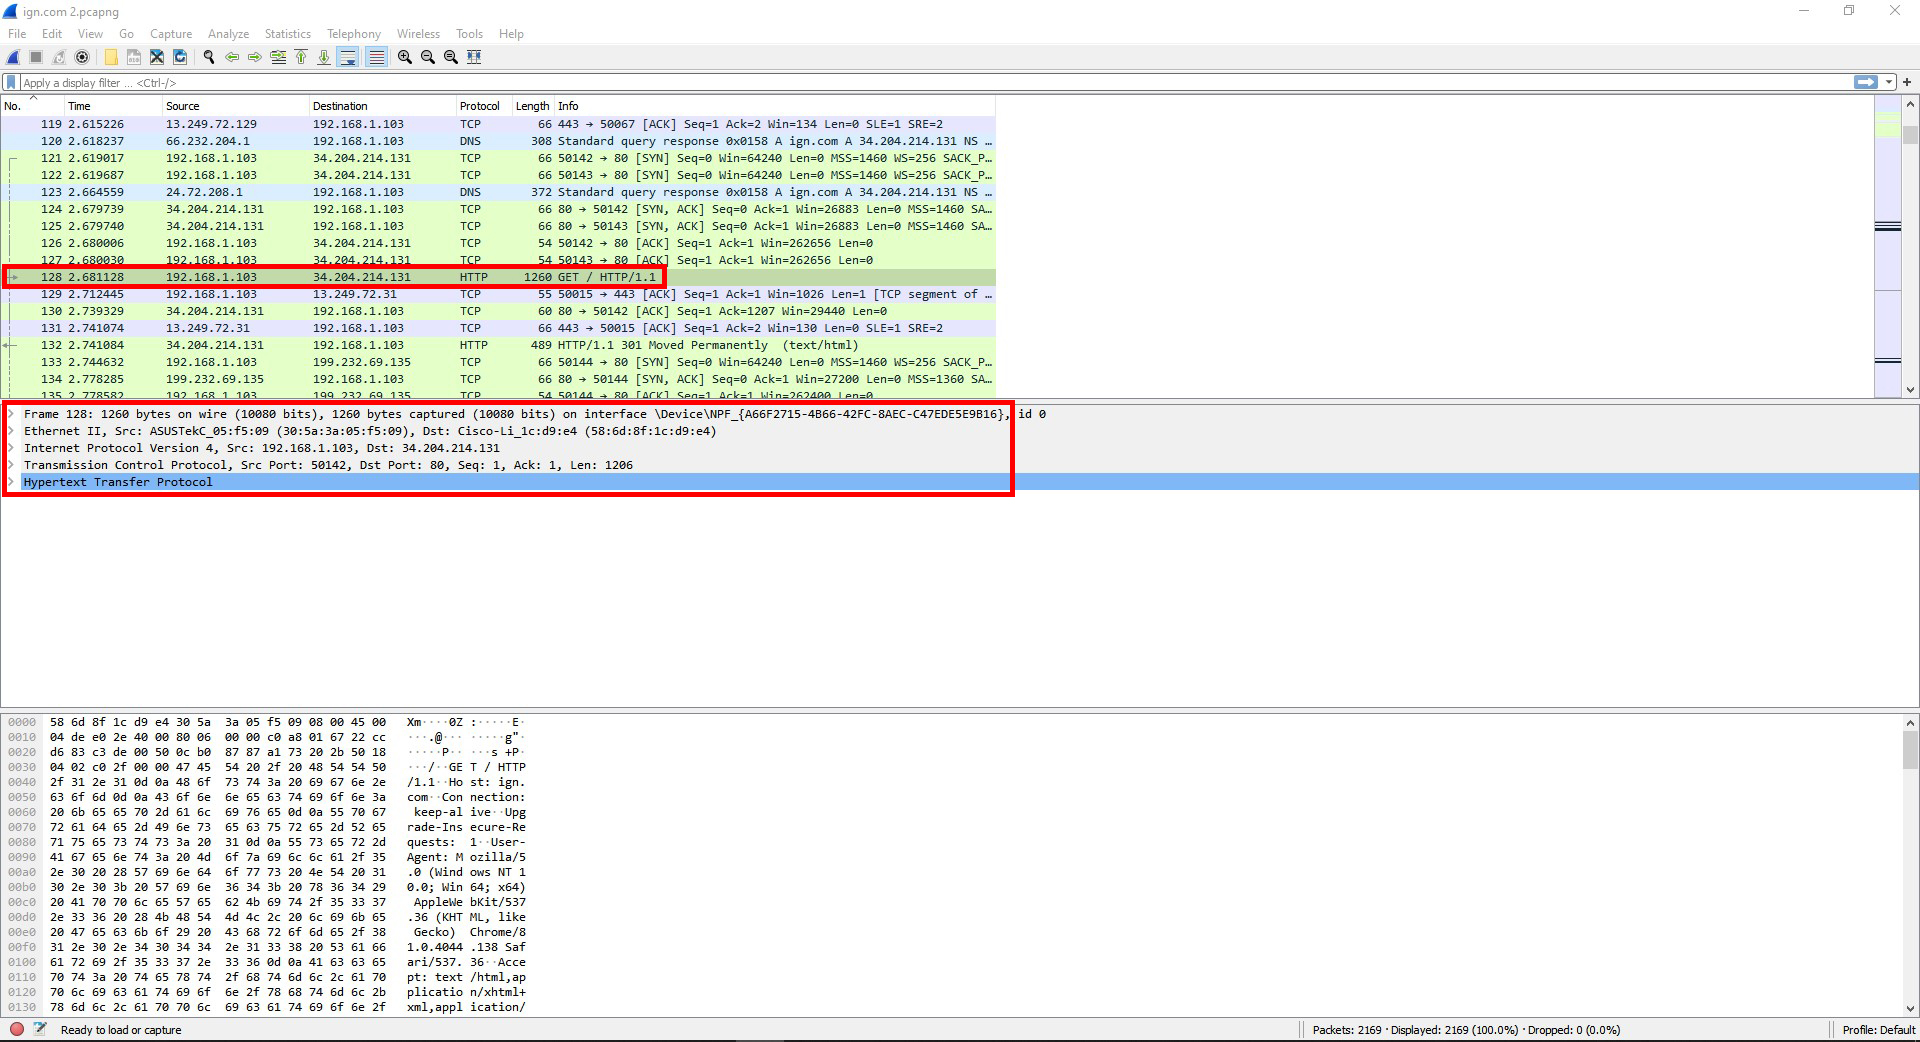Image resolution: width=1920 pixels, height=1042 pixels.
Task: Toggle packet colorization rules
Action: click(x=376, y=57)
